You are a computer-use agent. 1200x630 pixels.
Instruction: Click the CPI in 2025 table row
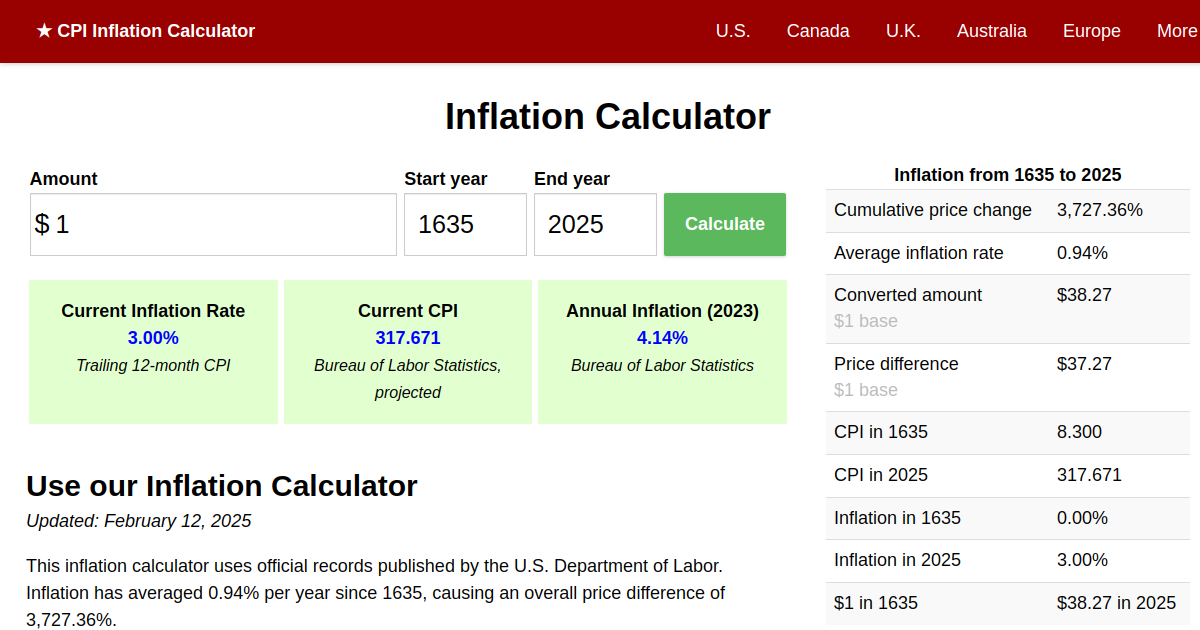[x=1007, y=475]
